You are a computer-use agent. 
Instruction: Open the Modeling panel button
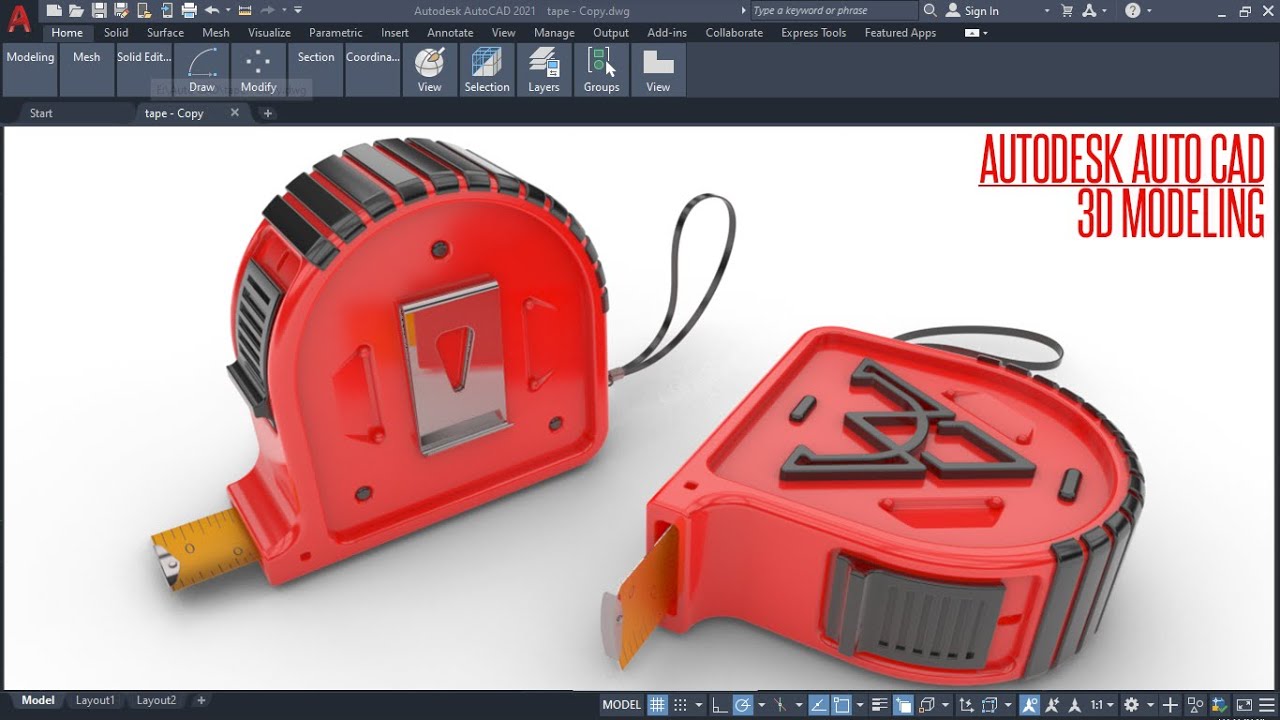tap(30, 69)
